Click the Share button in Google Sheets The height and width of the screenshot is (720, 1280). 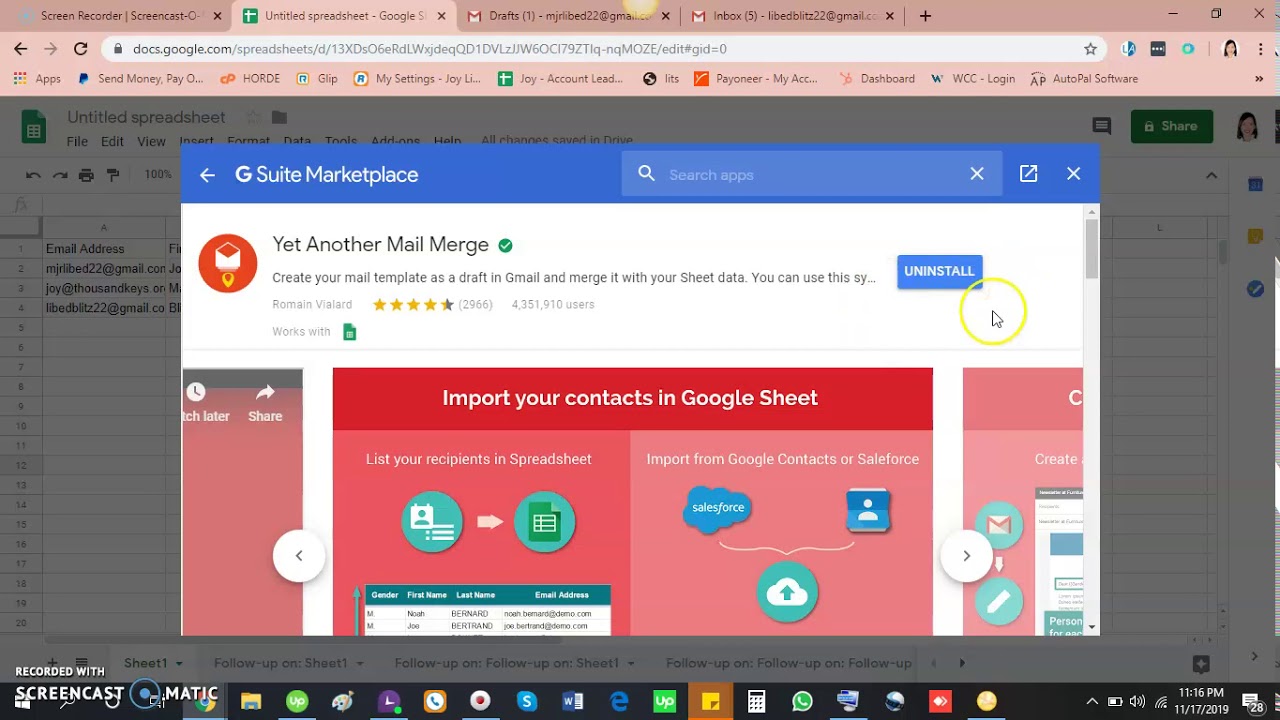(x=1171, y=126)
